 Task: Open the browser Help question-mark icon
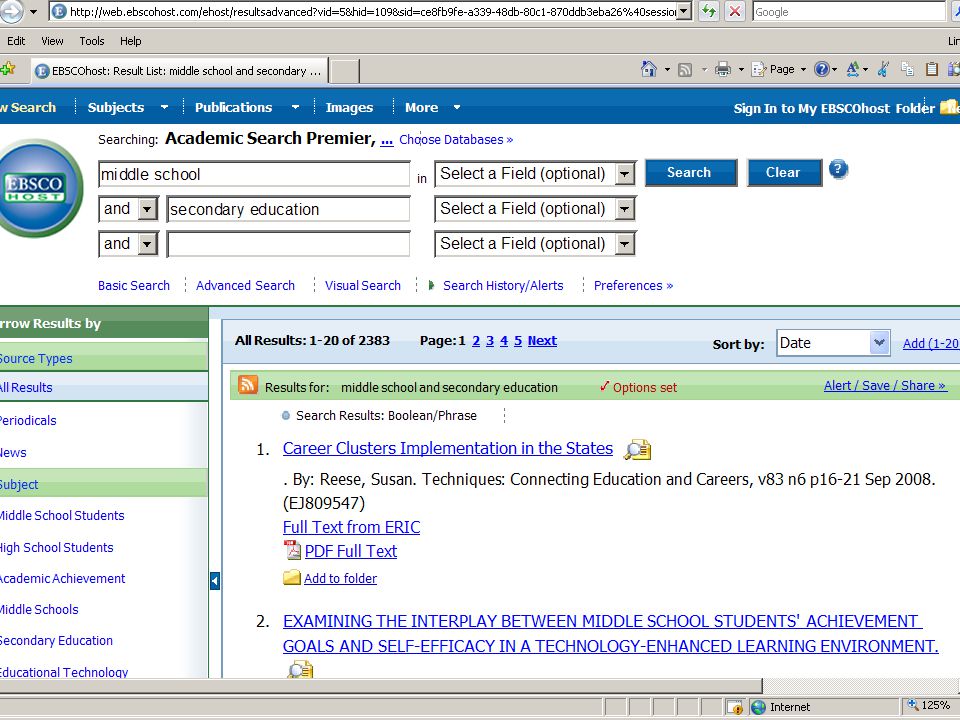click(821, 69)
